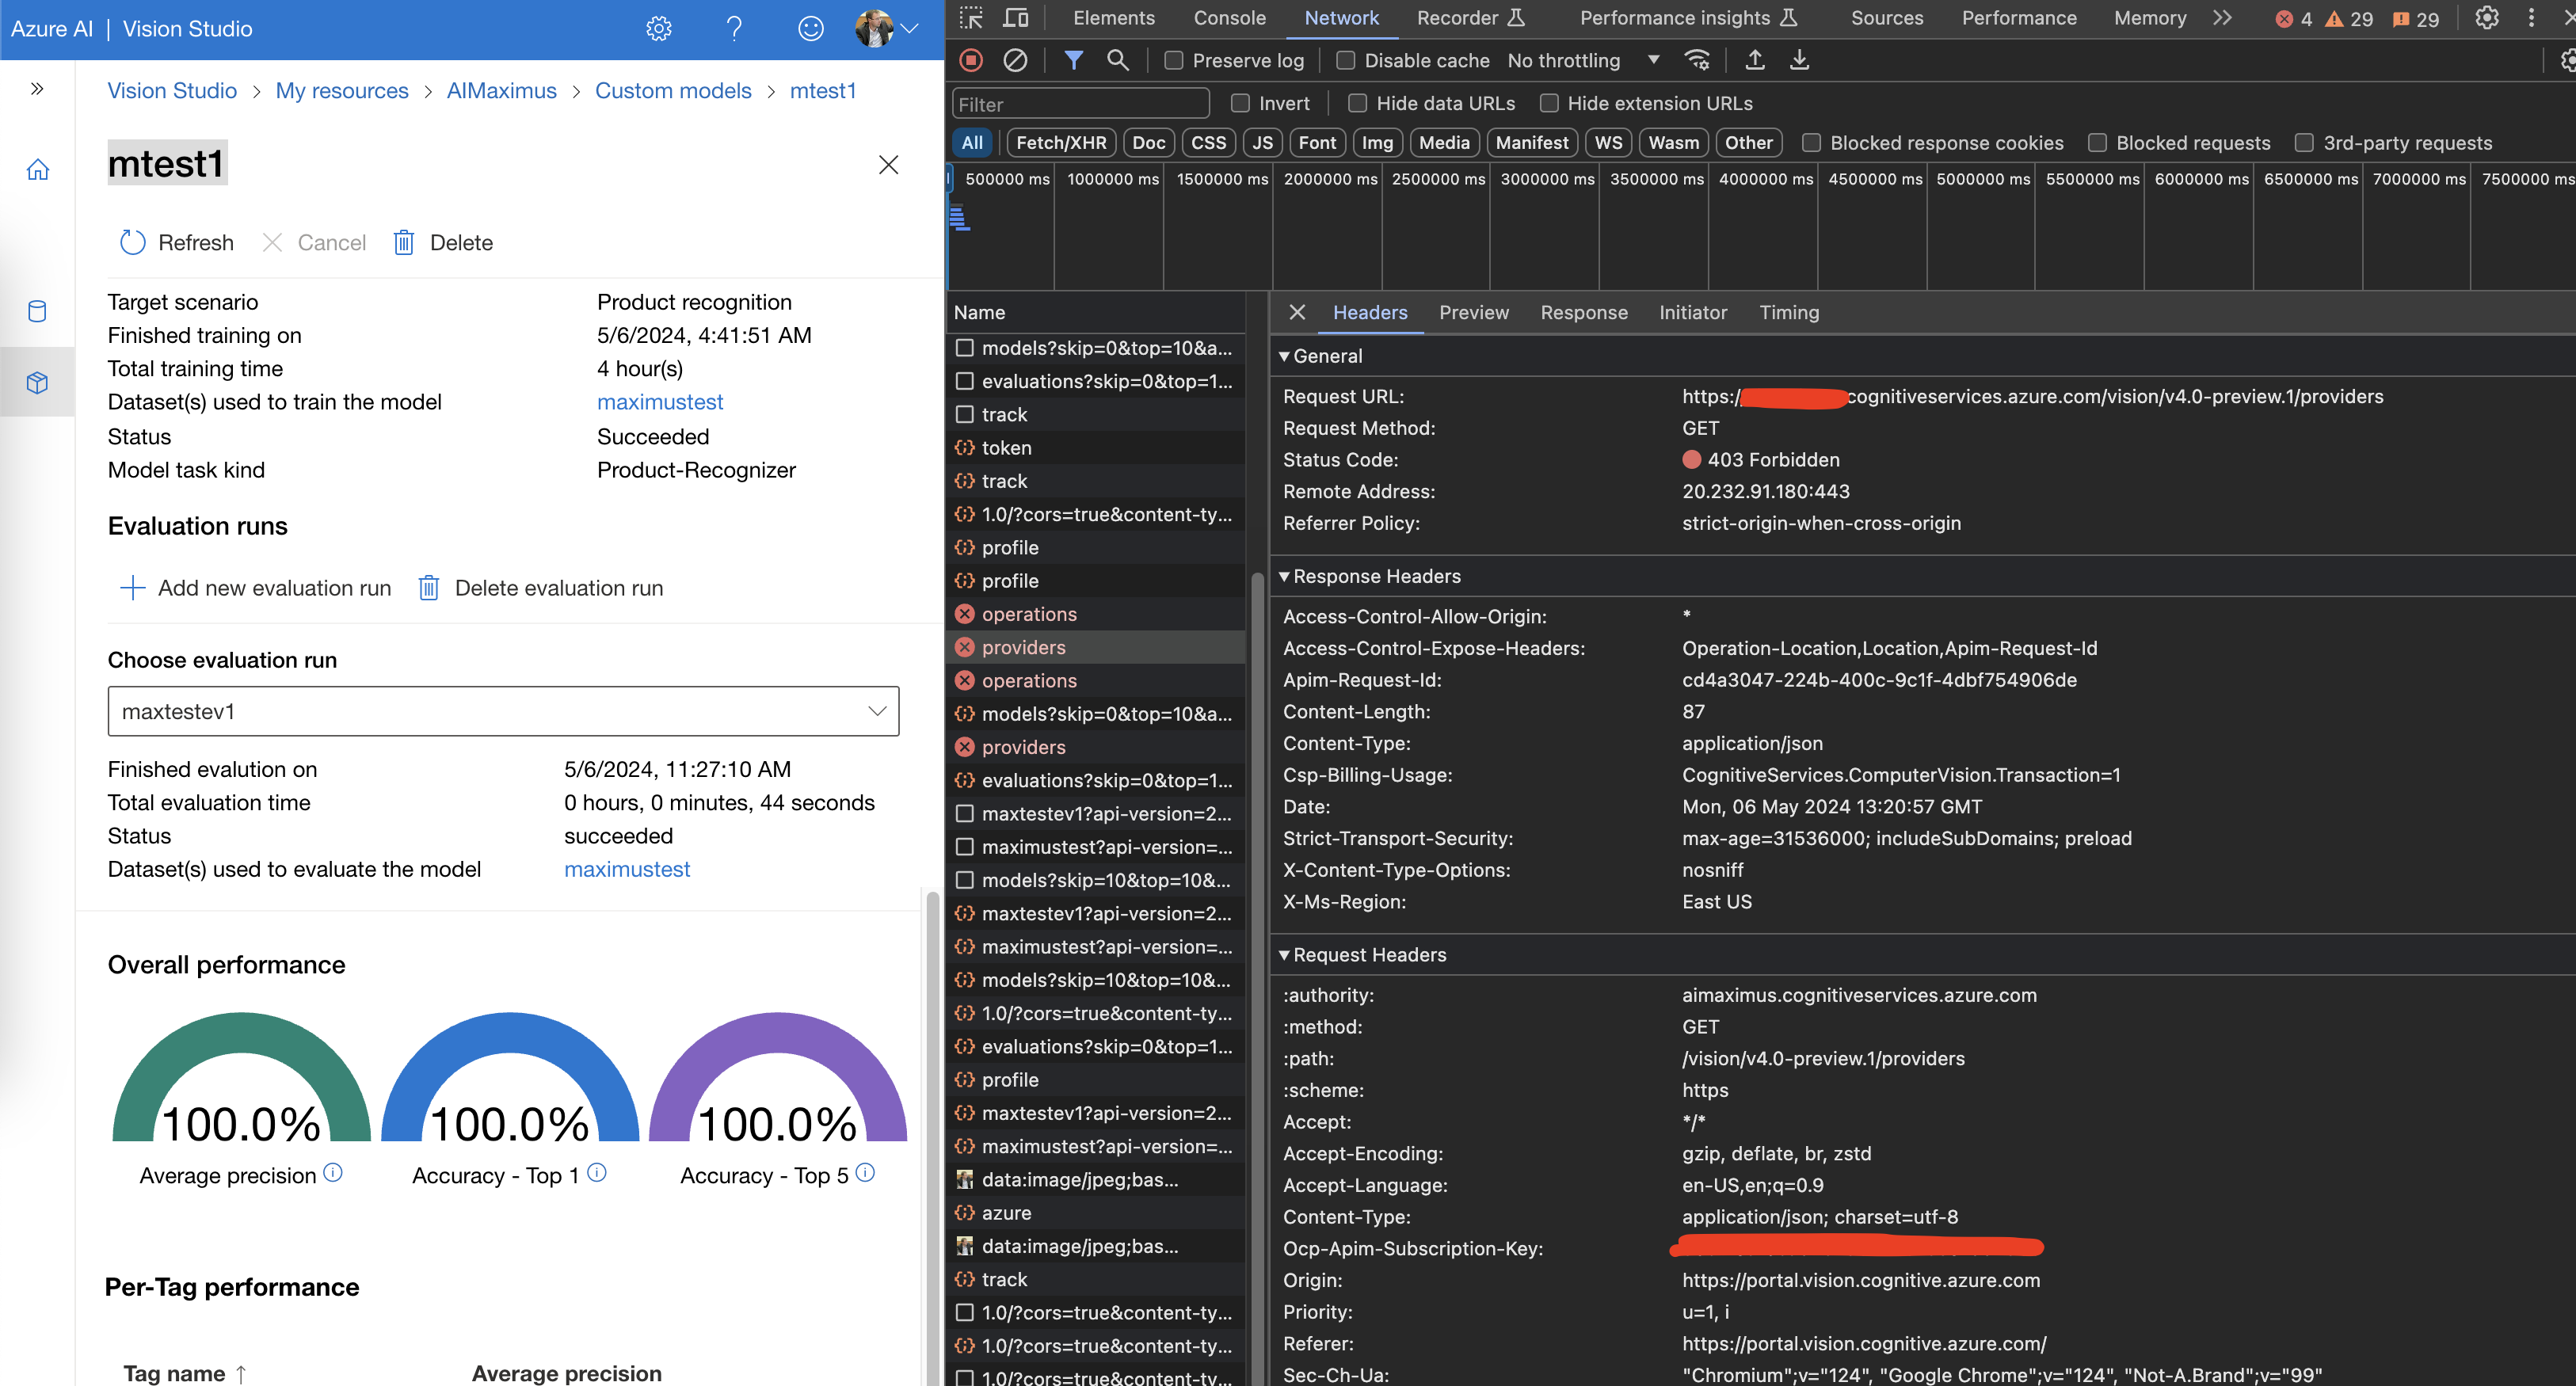Close the request details pane
This screenshot has width=2576, height=1386.
click(x=1297, y=312)
